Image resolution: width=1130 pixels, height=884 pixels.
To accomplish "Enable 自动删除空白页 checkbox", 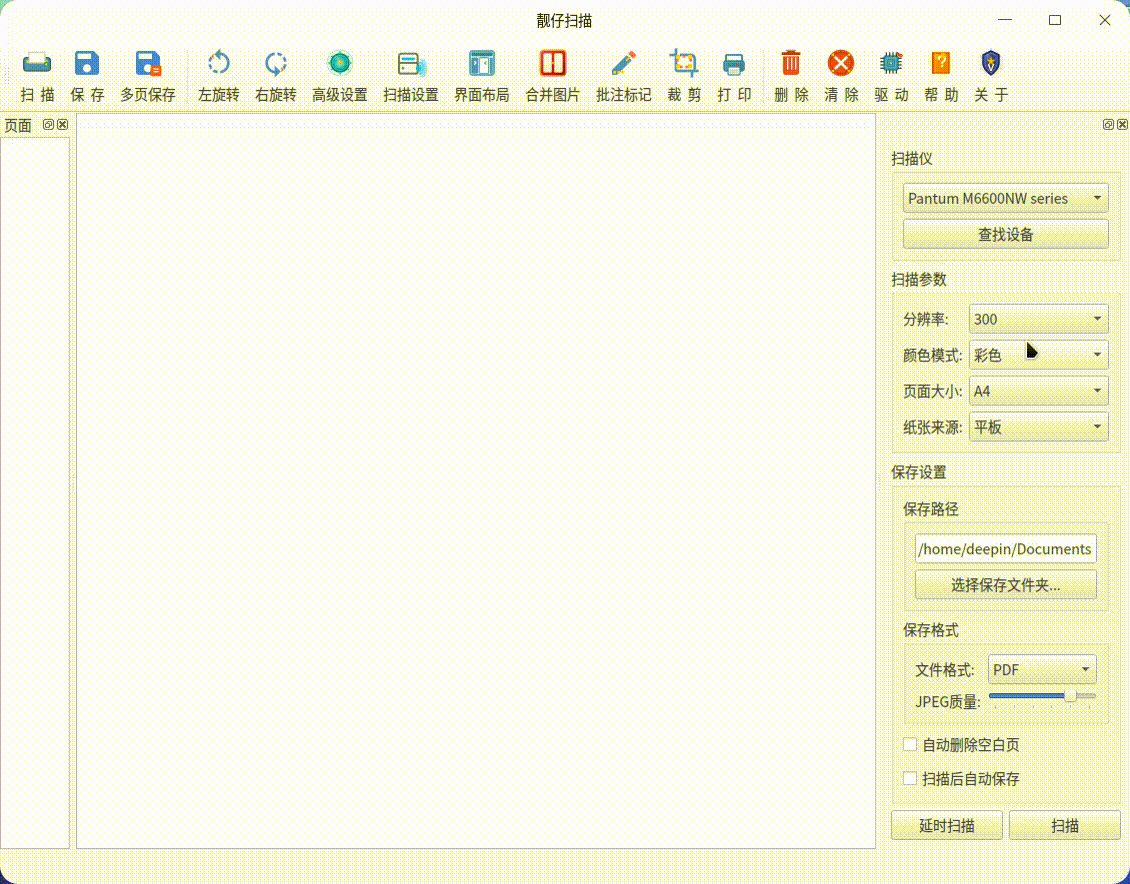I will pyautogui.click(x=910, y=744).
